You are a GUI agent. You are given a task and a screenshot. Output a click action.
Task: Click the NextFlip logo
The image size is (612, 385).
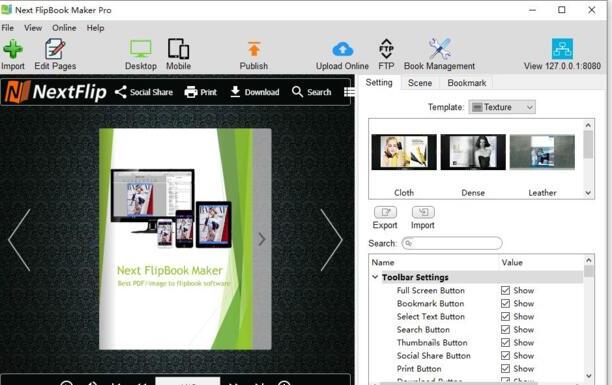pos(56,92)
